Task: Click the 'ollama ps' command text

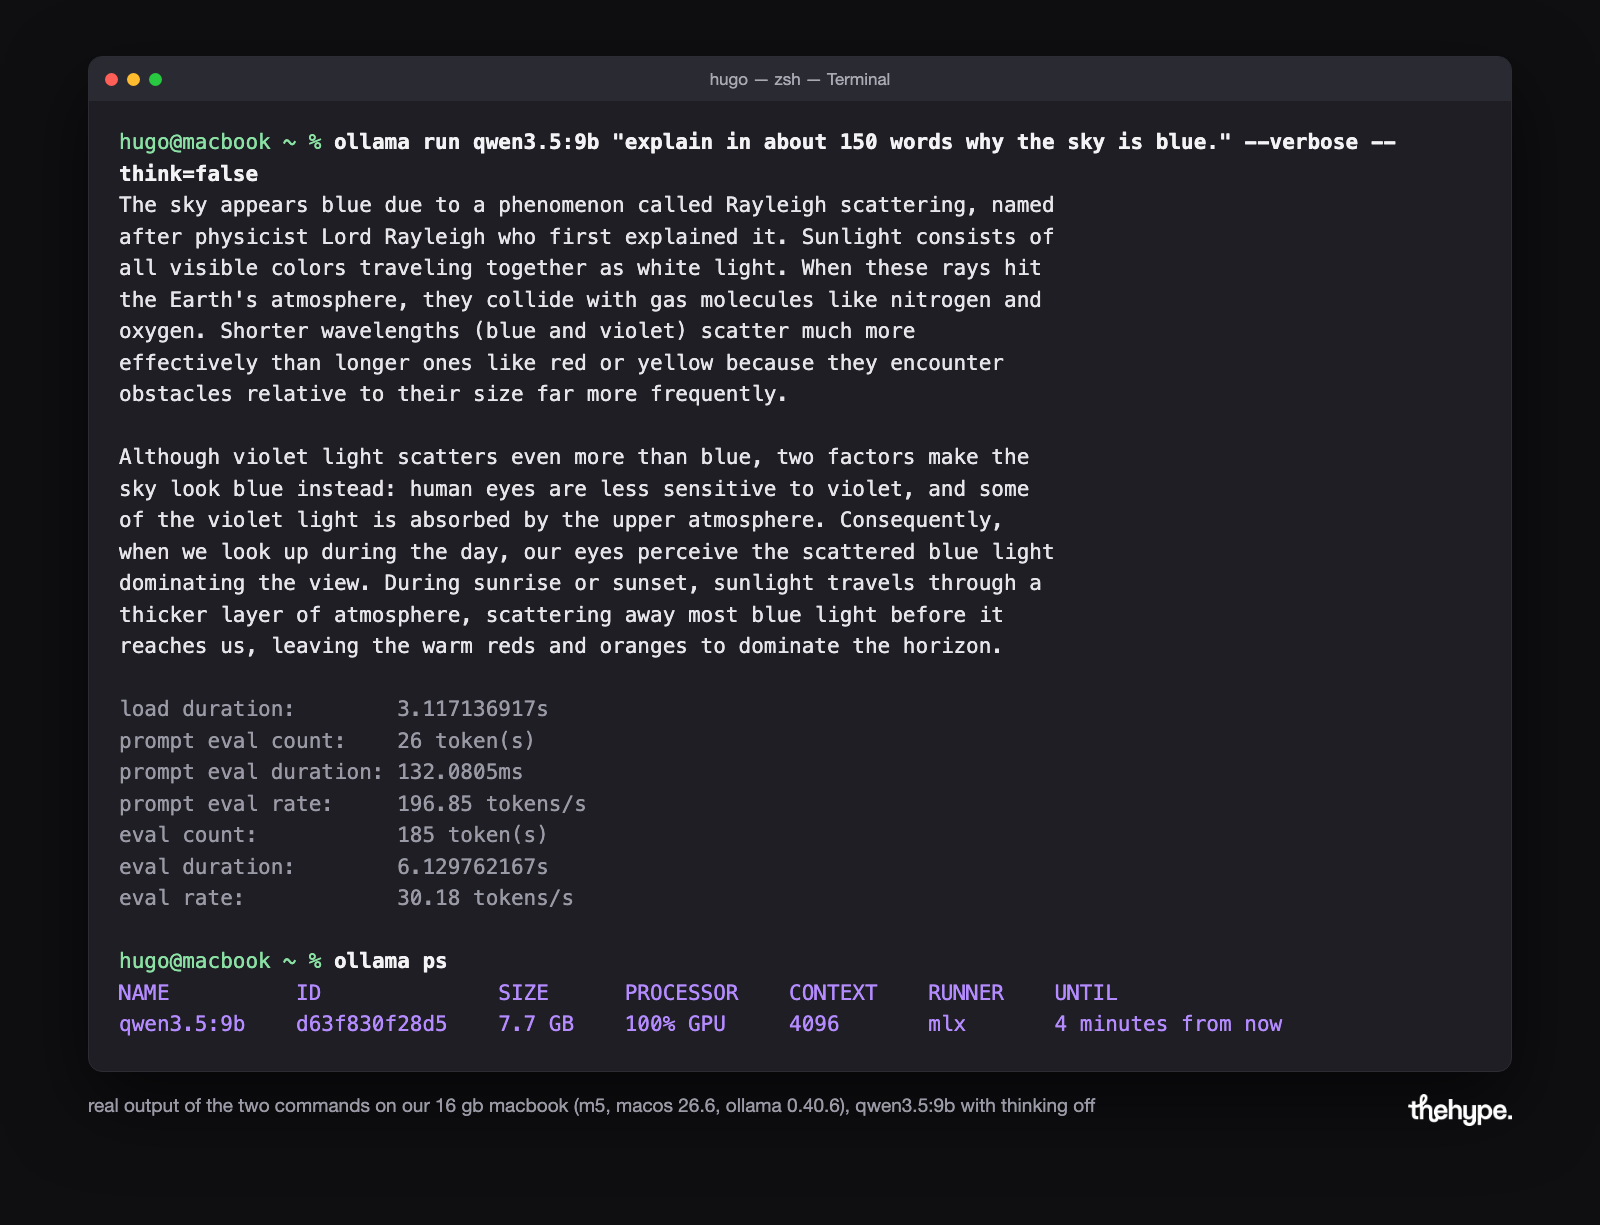Action: click(x=390, y=961)
